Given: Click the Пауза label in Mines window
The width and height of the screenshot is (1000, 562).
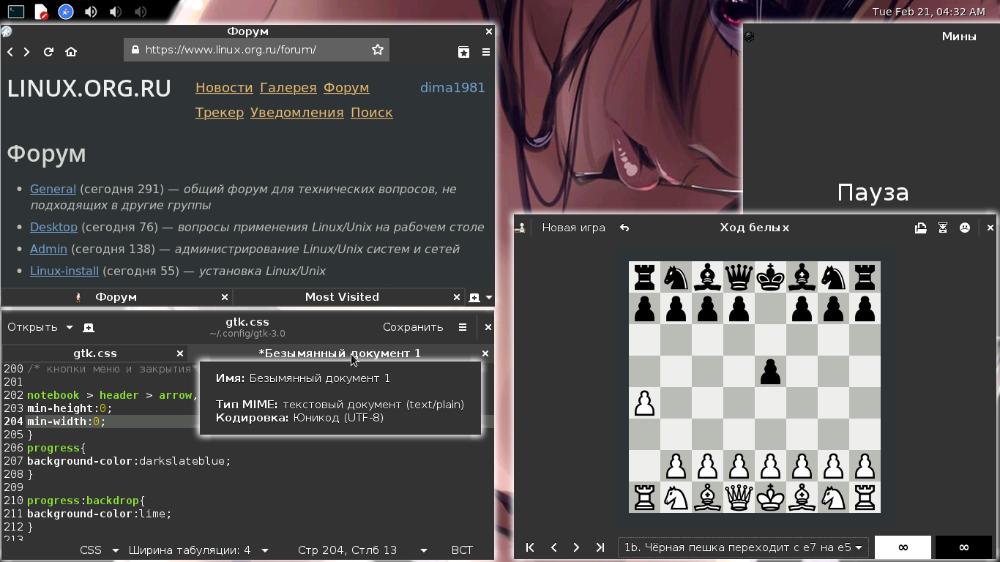Looking at the screenshot, I should [x=873, y=193].
